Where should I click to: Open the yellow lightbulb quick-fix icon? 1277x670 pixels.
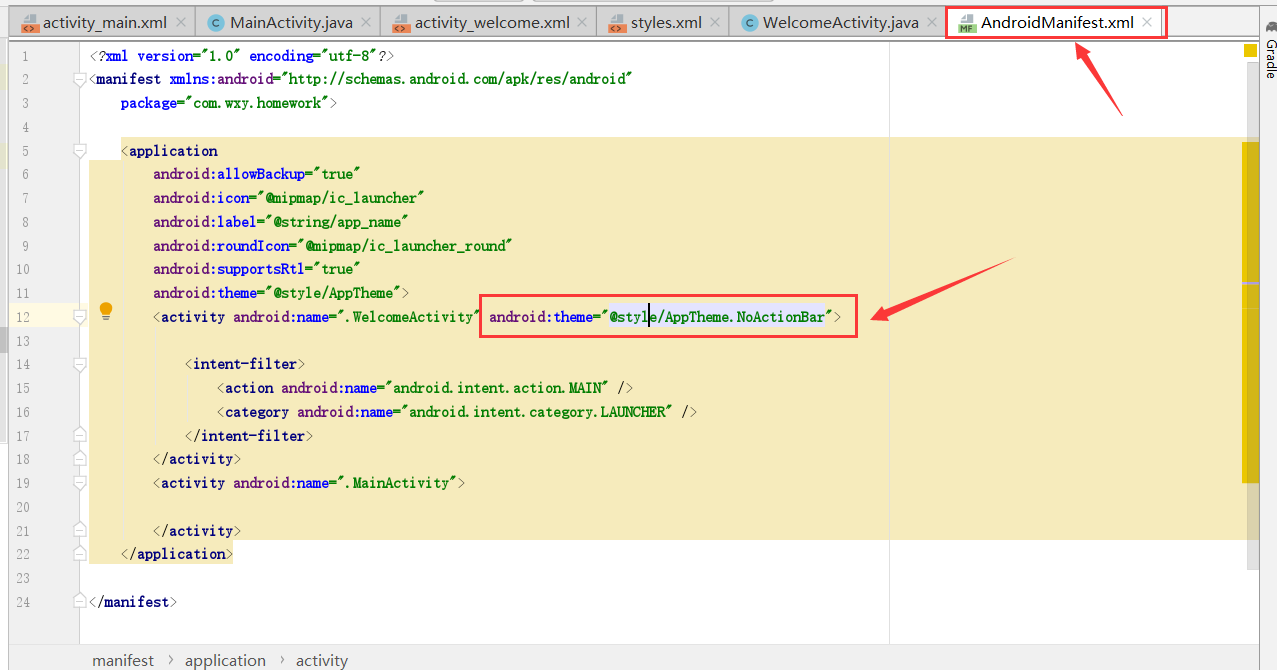tap(106, 312)
